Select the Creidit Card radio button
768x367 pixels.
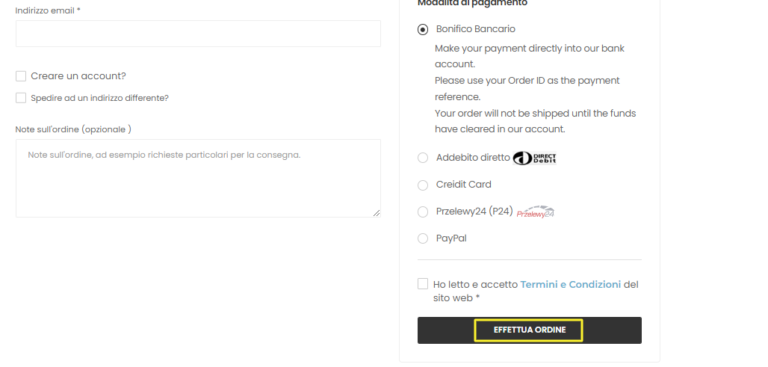pyautogui.click(x=423, y=185)
